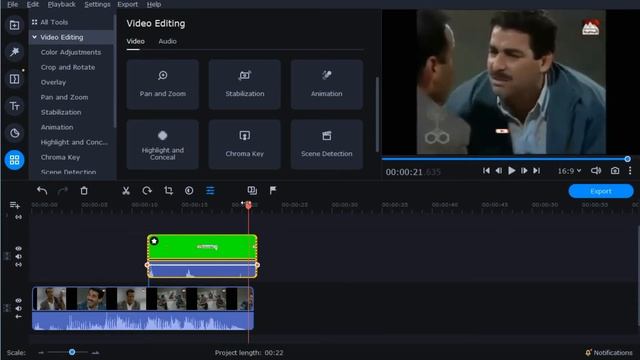Open Color adjustments circle icon in toolbar

pos(189,191)
